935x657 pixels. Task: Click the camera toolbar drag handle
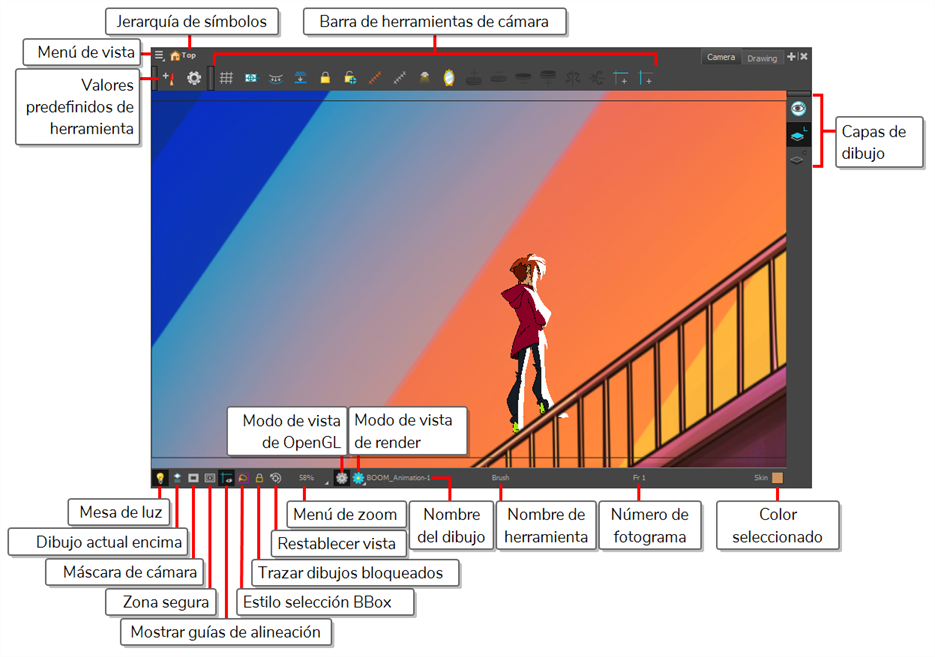[210, 78]
